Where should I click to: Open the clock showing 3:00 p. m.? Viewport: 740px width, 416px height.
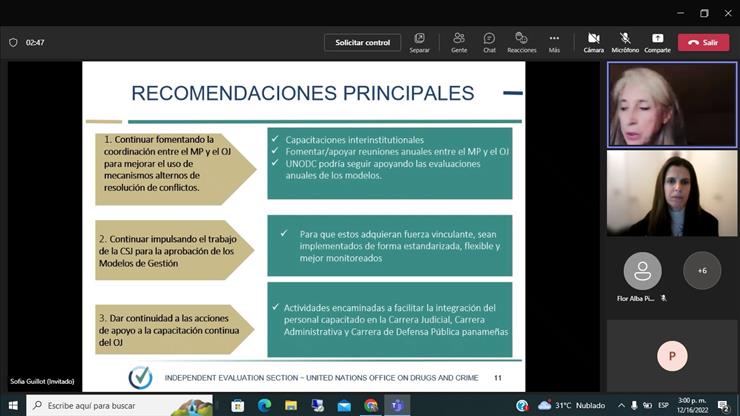pyautogui.click(x=692, y=406)
